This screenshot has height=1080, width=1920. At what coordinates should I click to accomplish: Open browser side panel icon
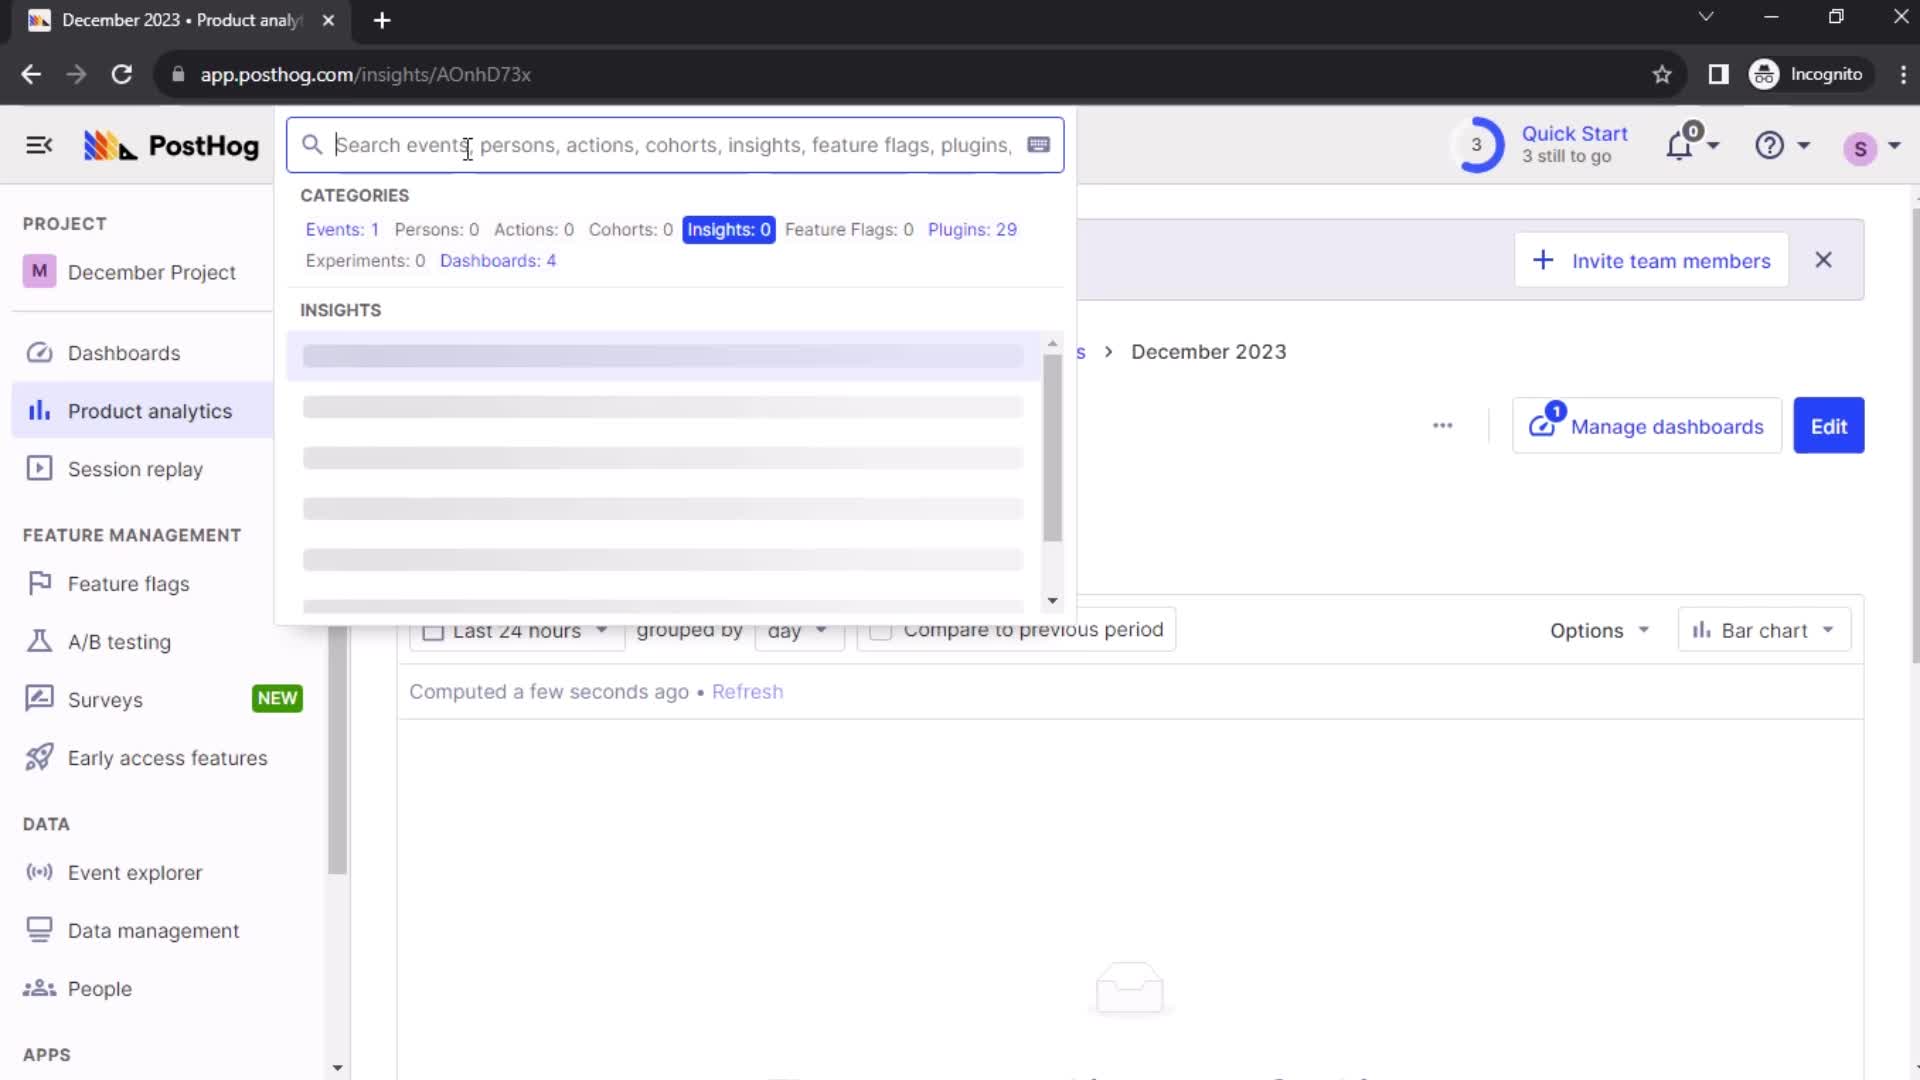(x=1718, y=75)
